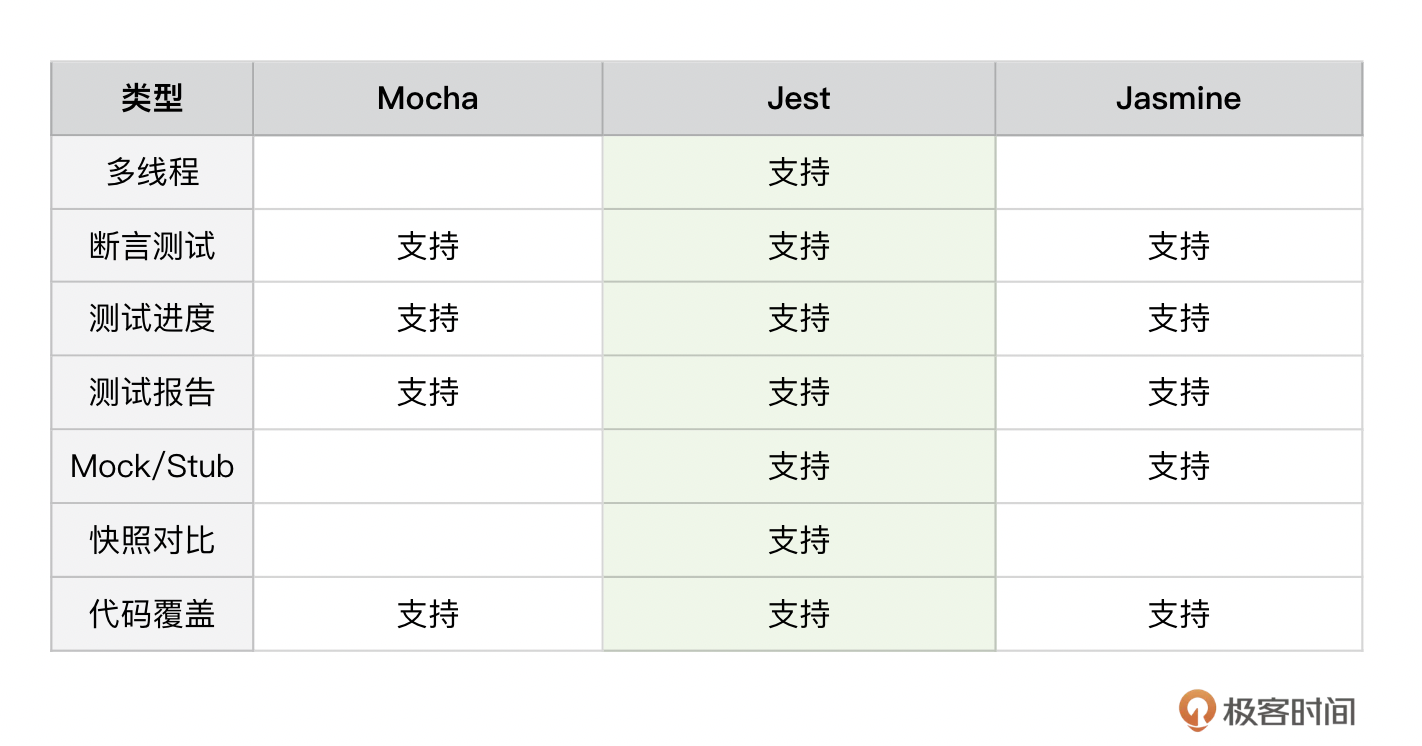Click the 断言测试 row label

coord(152,246)
